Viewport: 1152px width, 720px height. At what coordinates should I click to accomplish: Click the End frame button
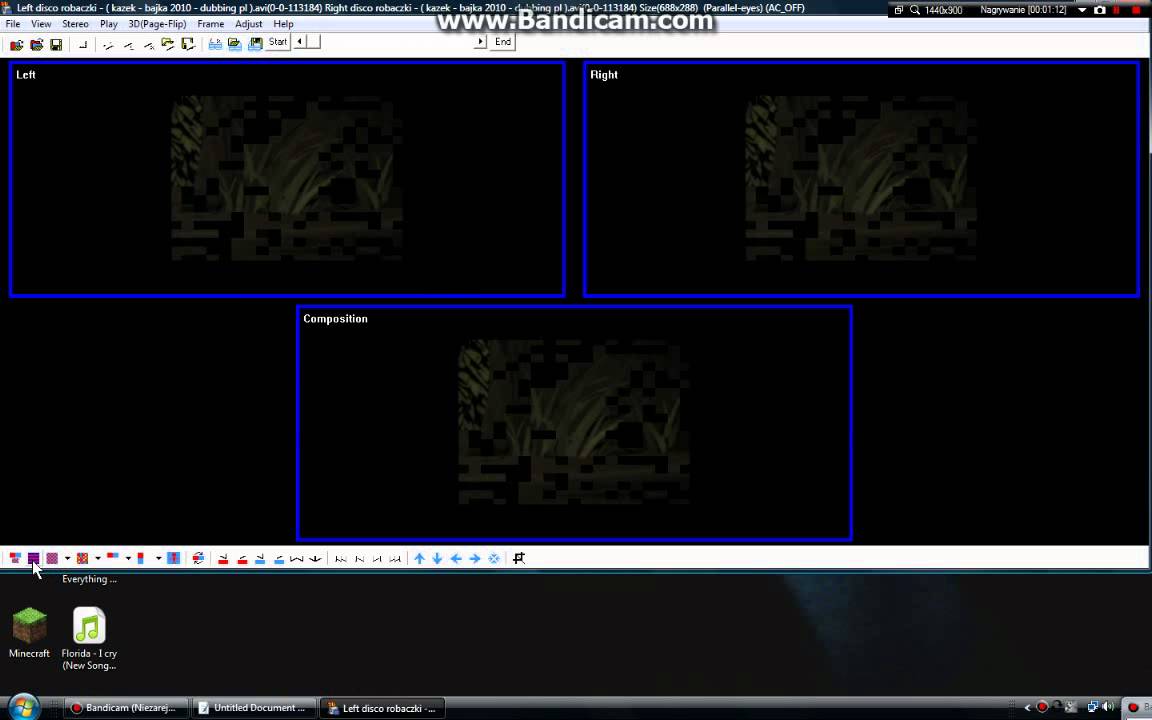point(503,42)
